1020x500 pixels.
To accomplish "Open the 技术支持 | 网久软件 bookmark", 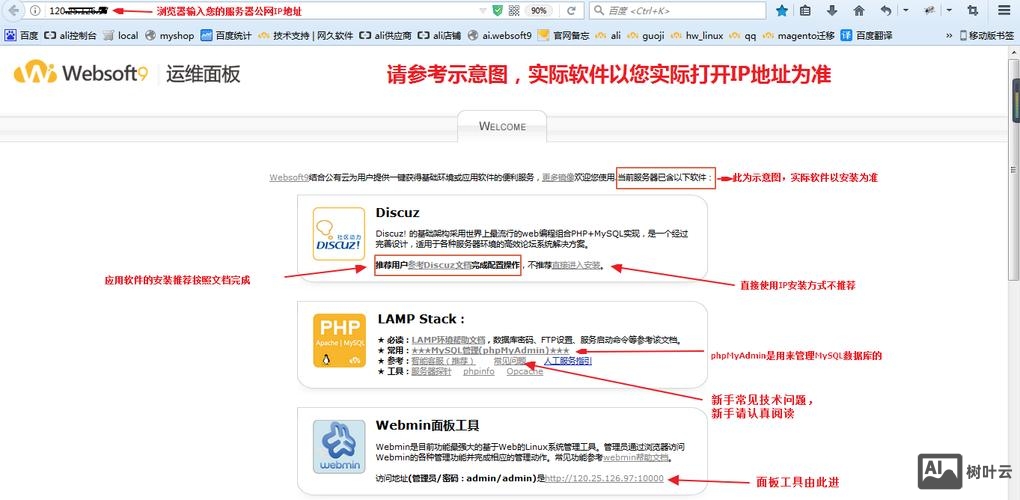I will [x=305, y=36].
